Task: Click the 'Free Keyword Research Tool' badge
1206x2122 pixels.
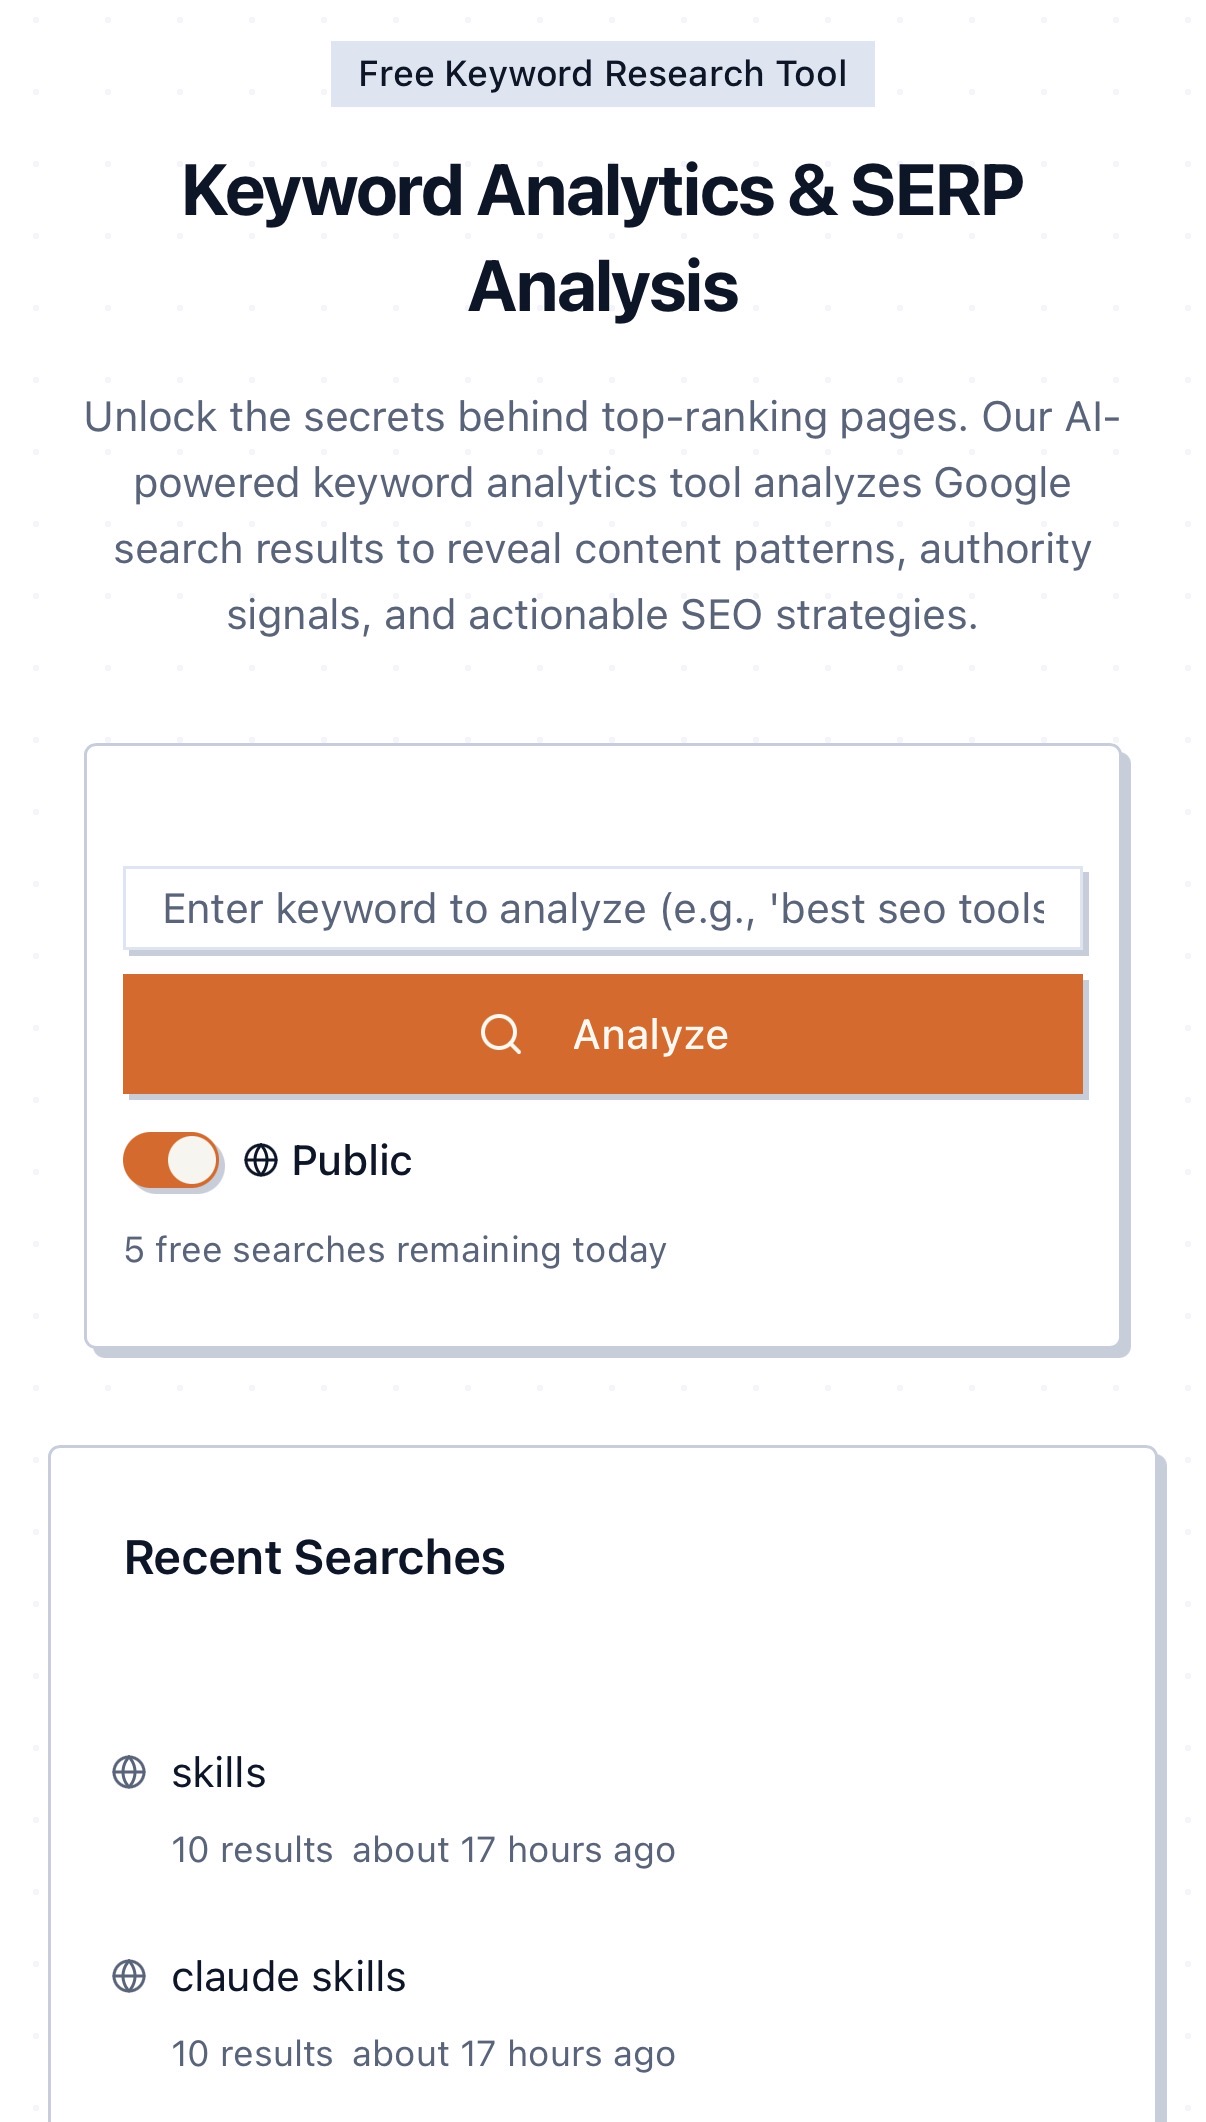Action: coord(602,74)
